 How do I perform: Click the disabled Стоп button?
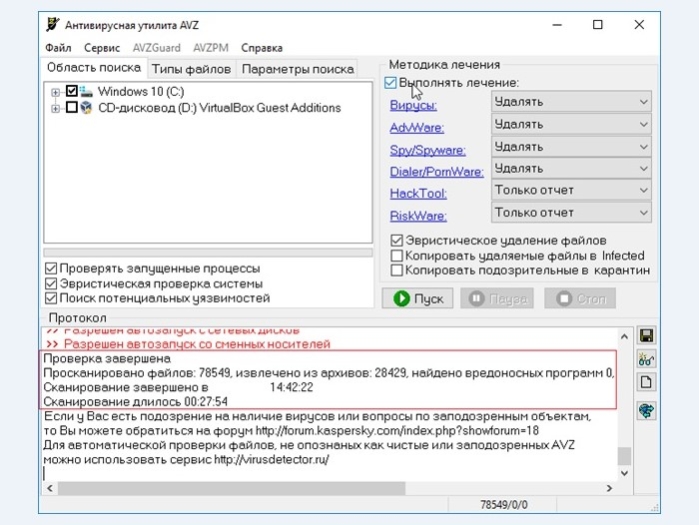(x=580, y=298)
